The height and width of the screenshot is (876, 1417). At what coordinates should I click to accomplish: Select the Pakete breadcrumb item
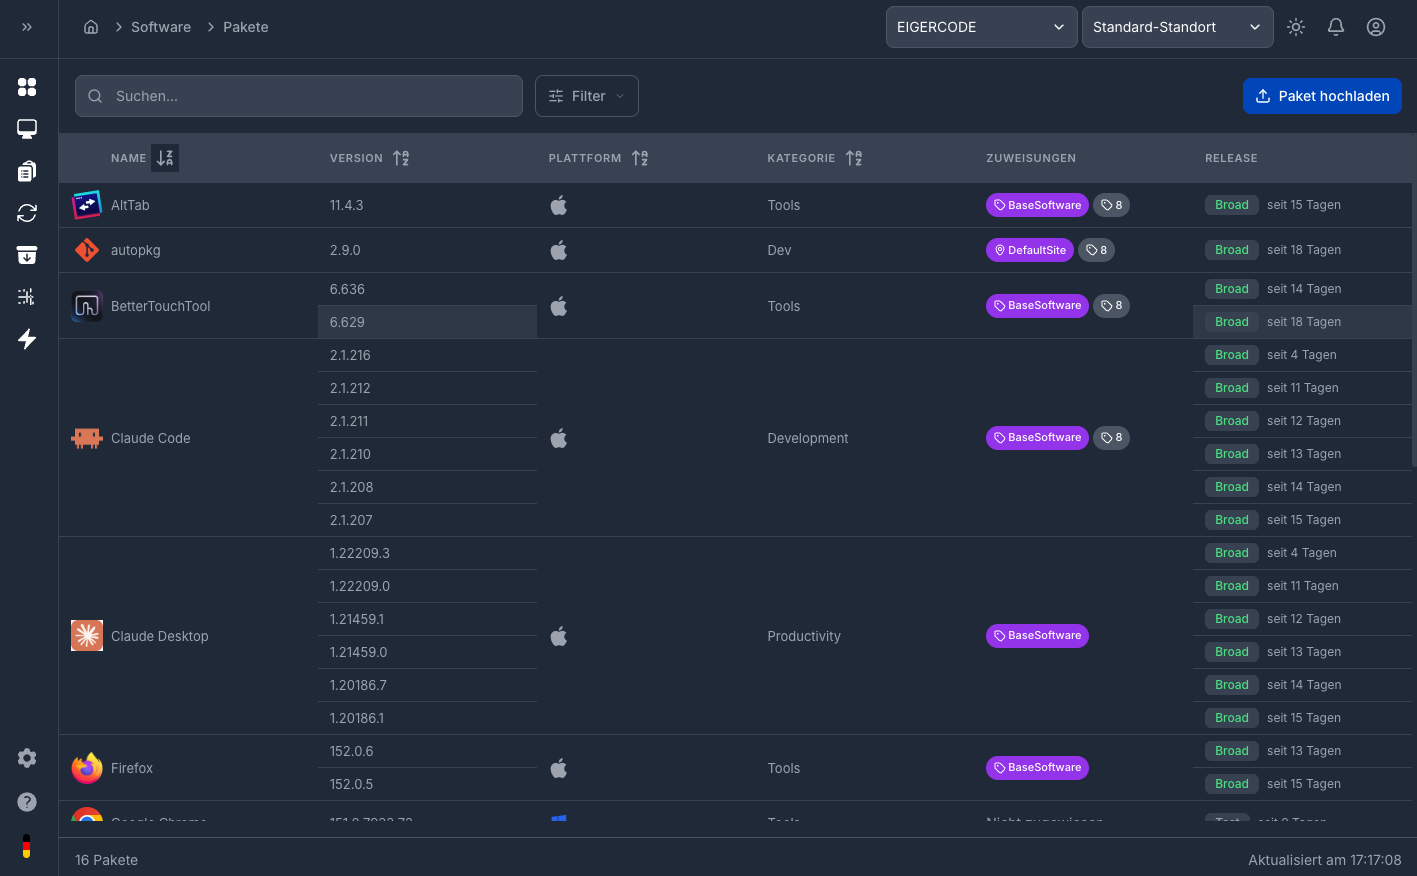click(x=246, y=27)
